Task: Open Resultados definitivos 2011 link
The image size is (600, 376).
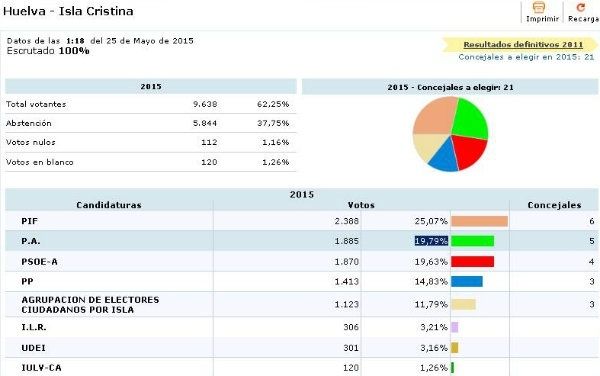Action: click(523, 44)
